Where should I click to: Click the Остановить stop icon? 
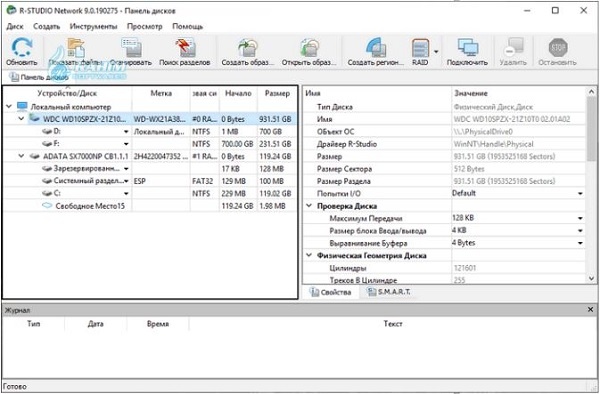[x=557, y=52]
